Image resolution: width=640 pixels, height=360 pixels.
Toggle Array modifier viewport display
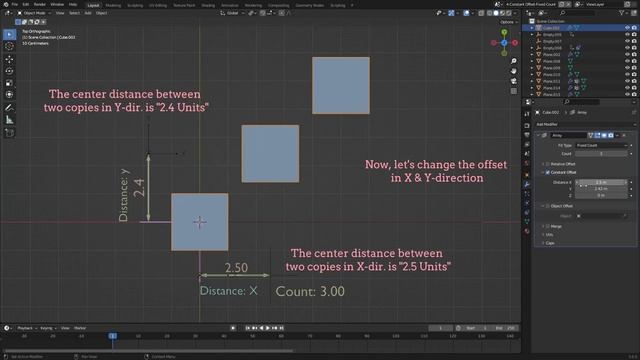pyautogui.click(x=604, y=135)
